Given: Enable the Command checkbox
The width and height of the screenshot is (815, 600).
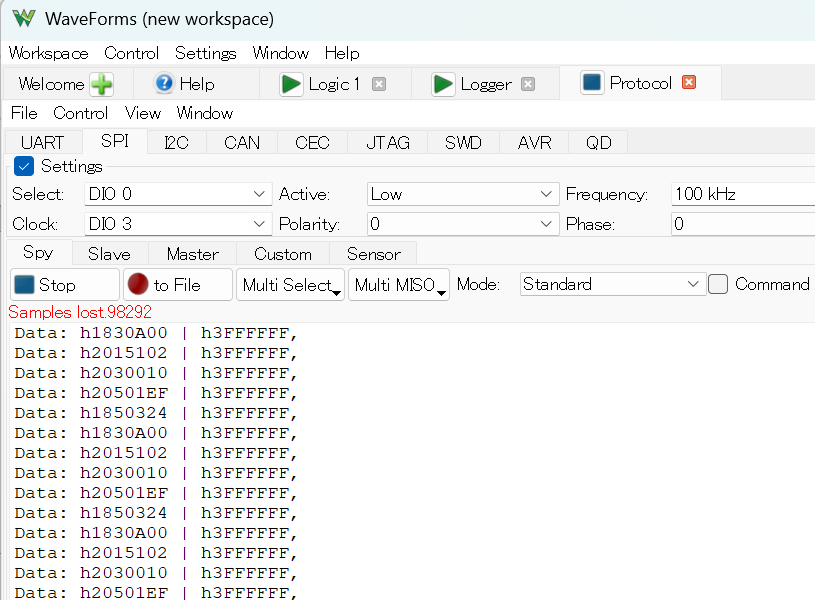Looking at the screenshot, I should tap(718, 284).
